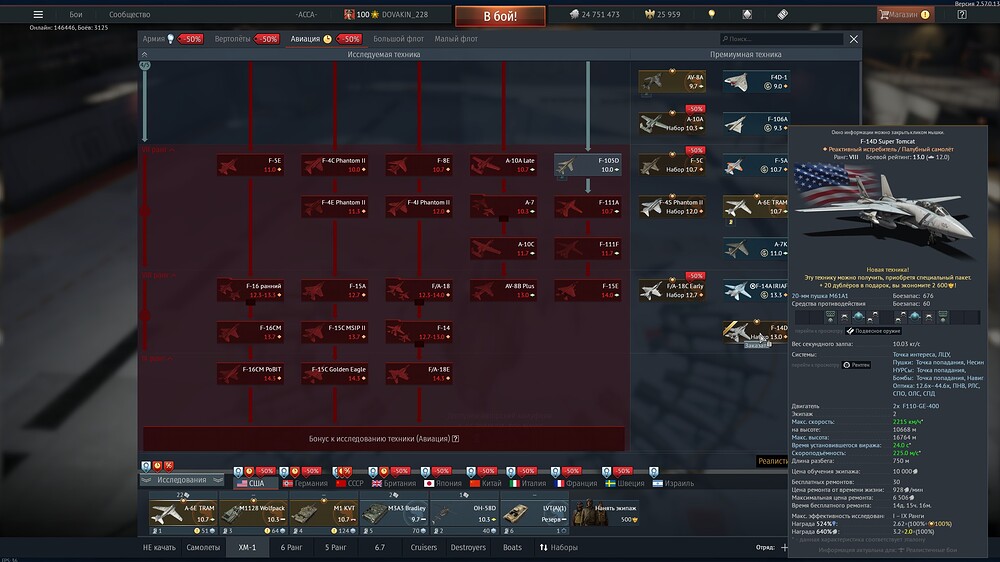The height and width of the screenshot is (562, 1000).
Task: Select the F-5E aircraft in tree
Action: 250,165
